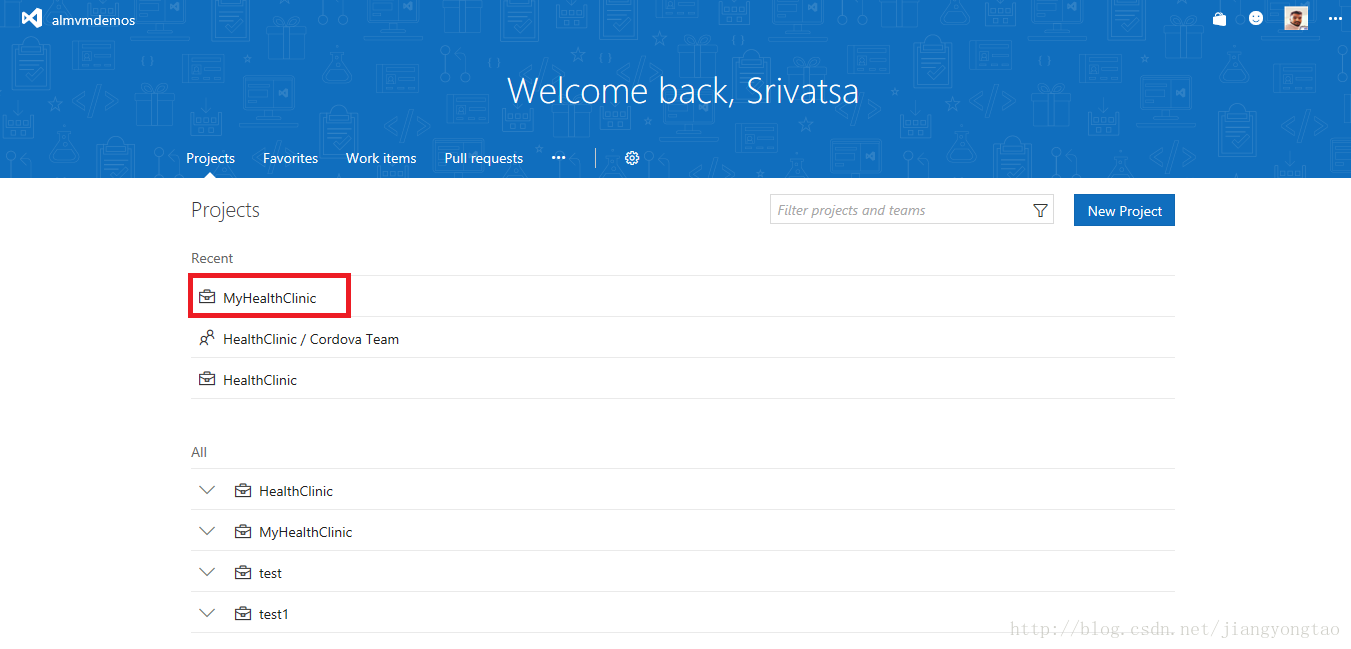Open MyHealthClinic under All projects
This screenshot has height=649, width=1351.
point(305,532)
